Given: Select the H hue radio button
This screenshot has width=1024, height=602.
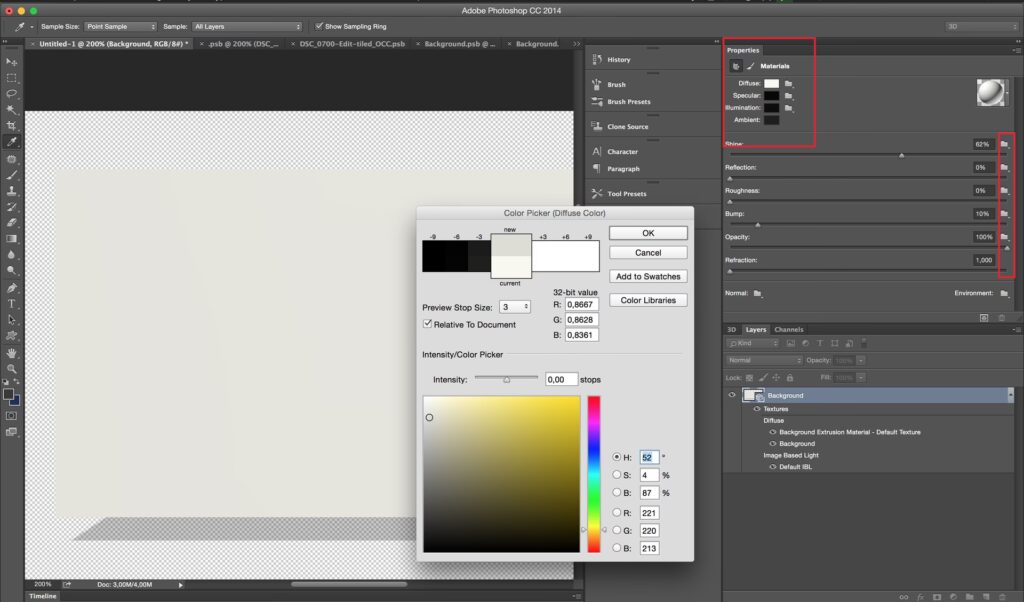Looking at the screenshot, I should [x=616, y=456].
